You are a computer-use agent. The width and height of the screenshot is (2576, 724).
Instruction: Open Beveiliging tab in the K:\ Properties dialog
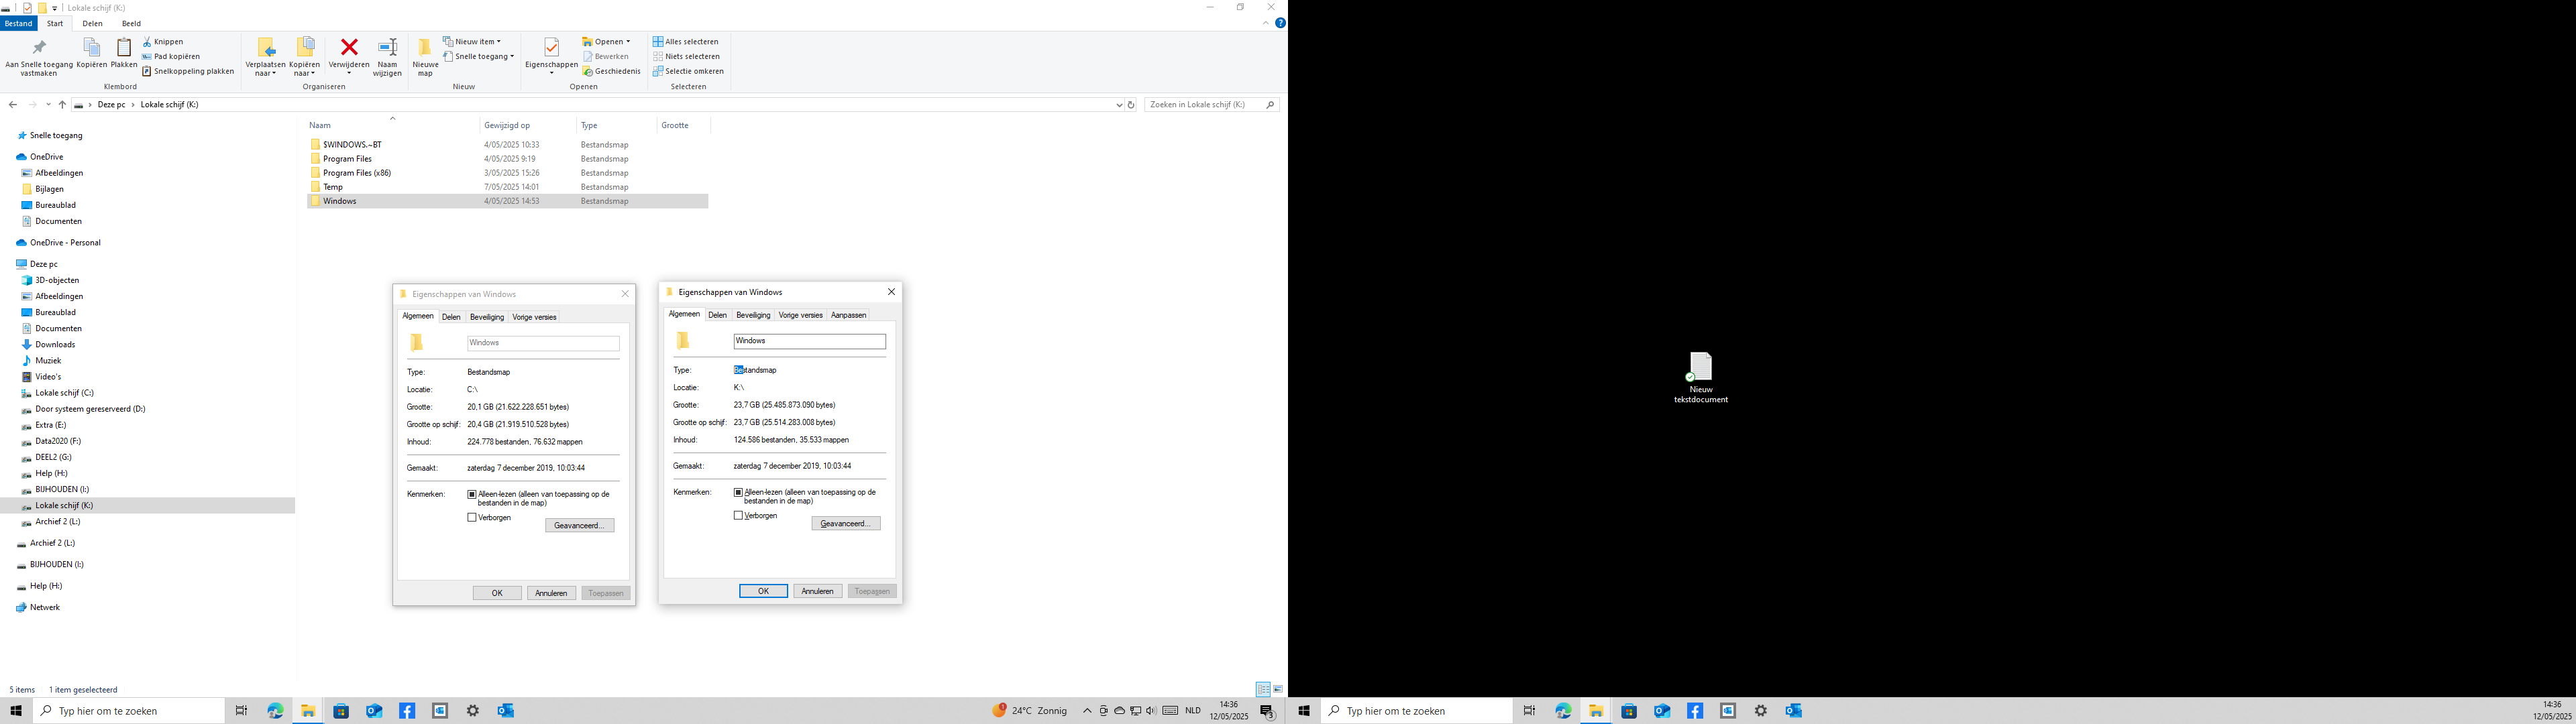tap(753, 315)
